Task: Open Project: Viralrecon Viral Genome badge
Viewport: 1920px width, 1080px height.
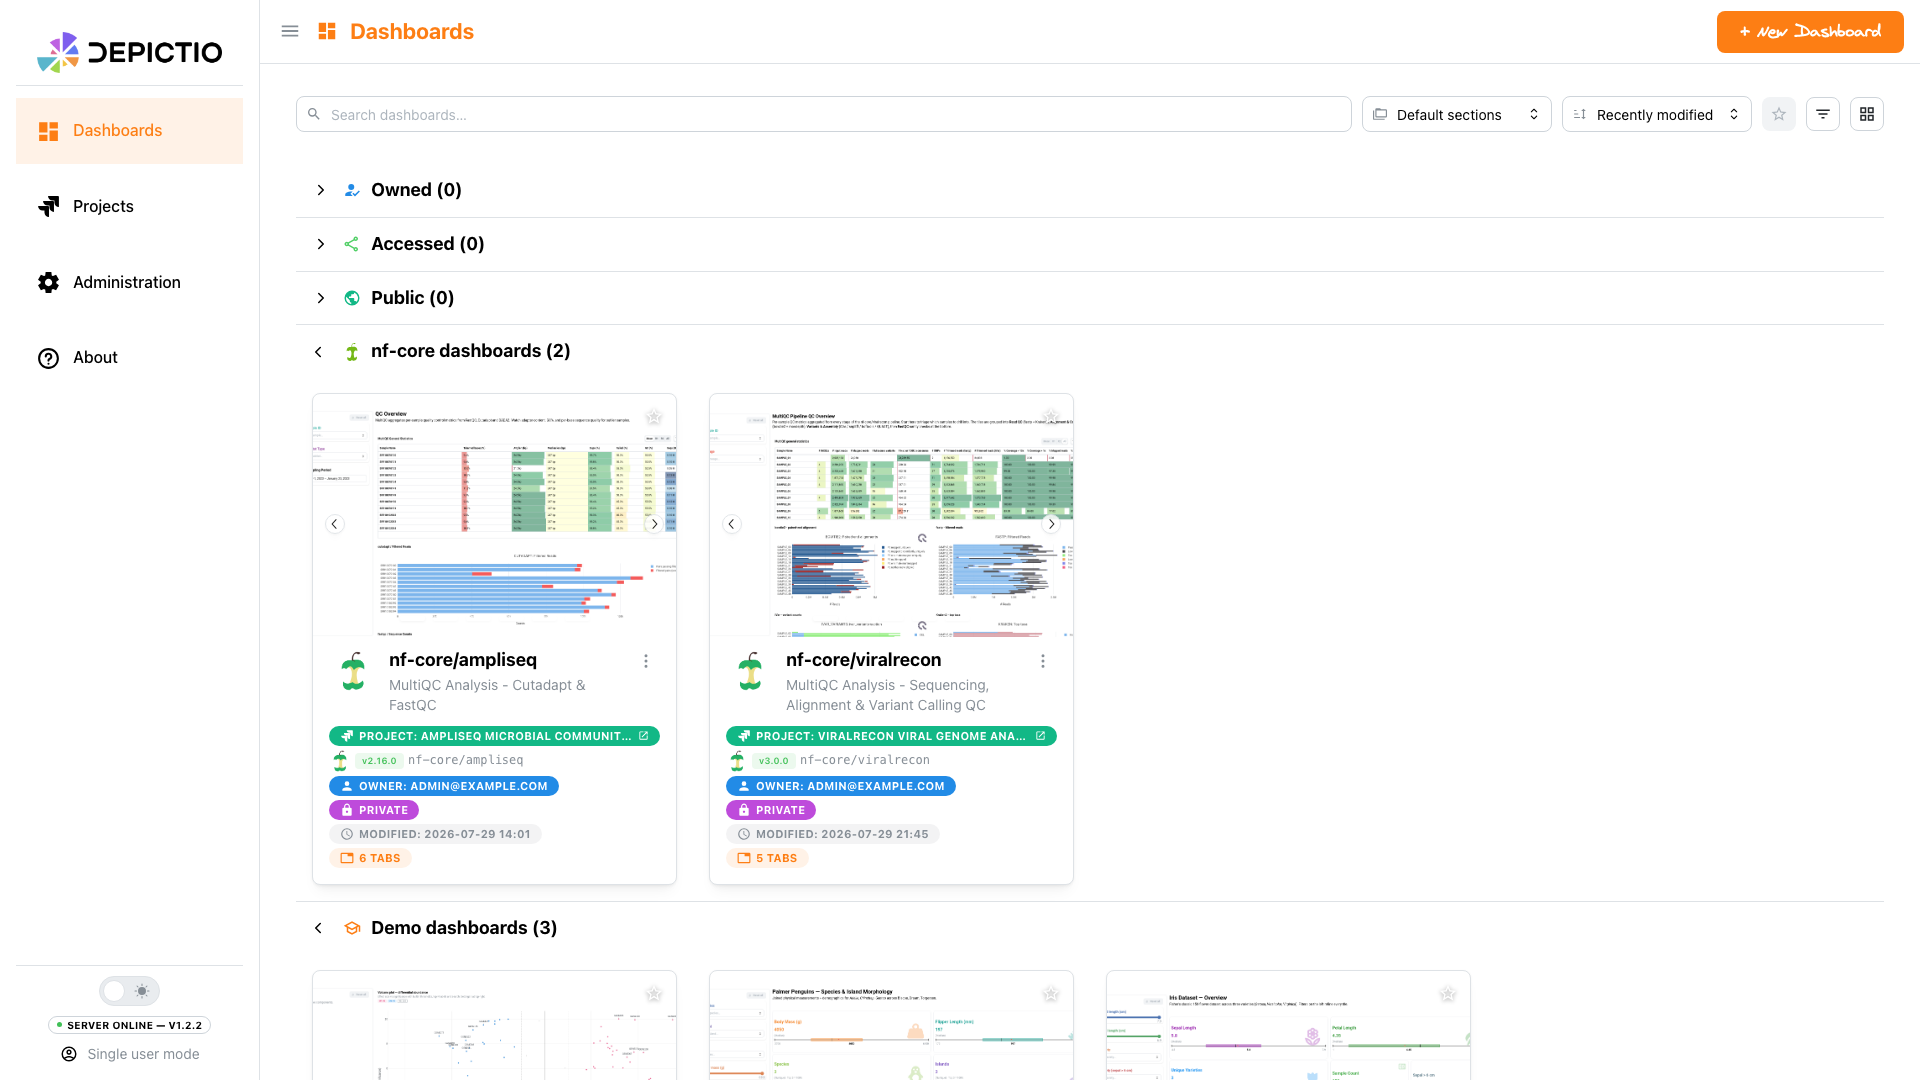Action: click(891, 736)
